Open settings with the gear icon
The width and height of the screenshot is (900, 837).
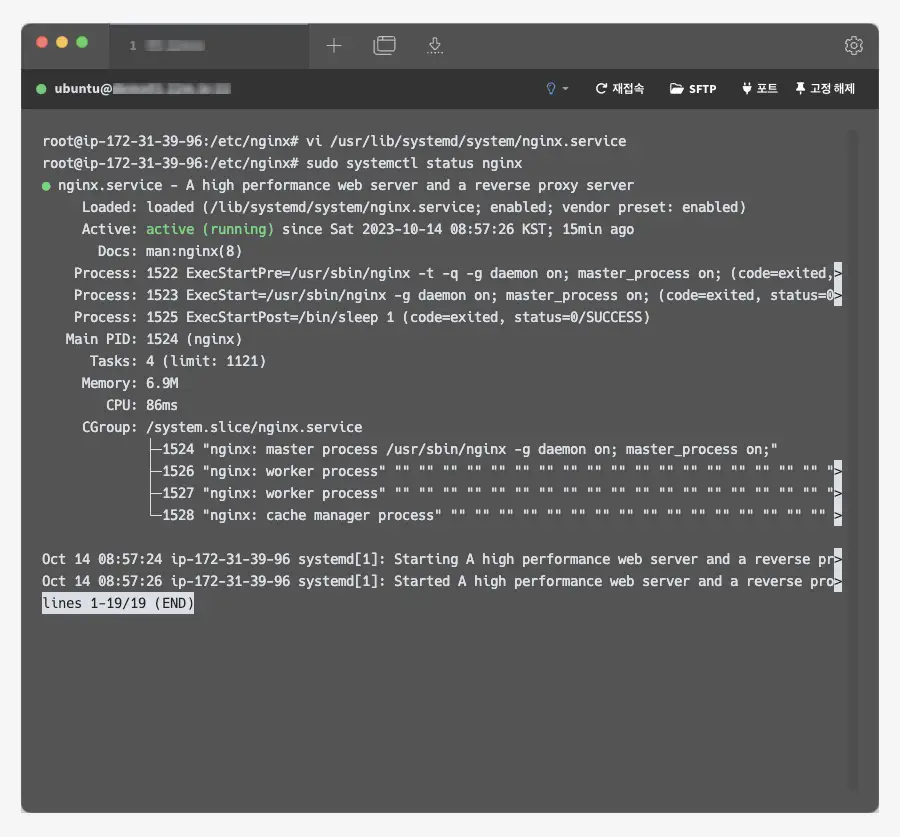[x=853, y=45]
